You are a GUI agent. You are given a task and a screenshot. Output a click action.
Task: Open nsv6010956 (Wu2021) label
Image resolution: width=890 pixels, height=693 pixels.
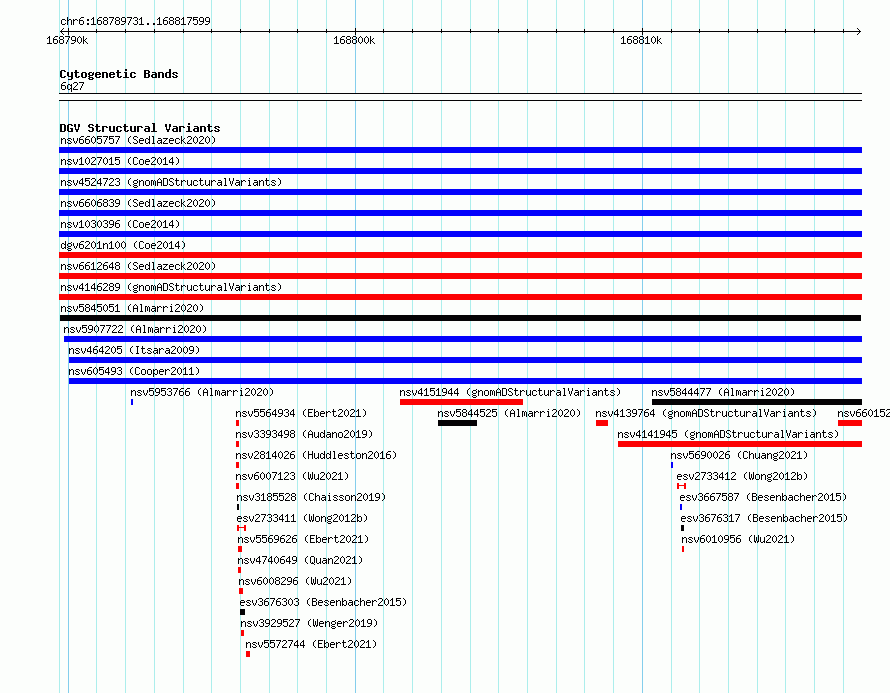738,539
